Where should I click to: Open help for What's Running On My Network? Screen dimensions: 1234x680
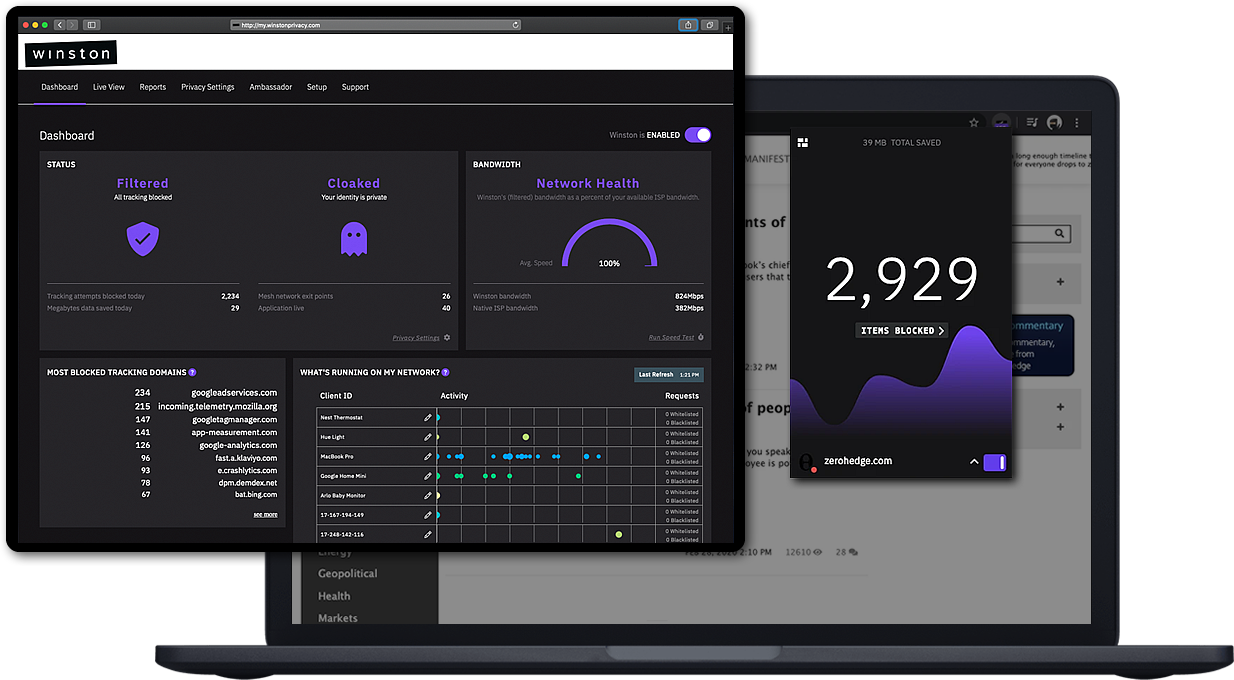pyautogui.click(x=446, y=372)
